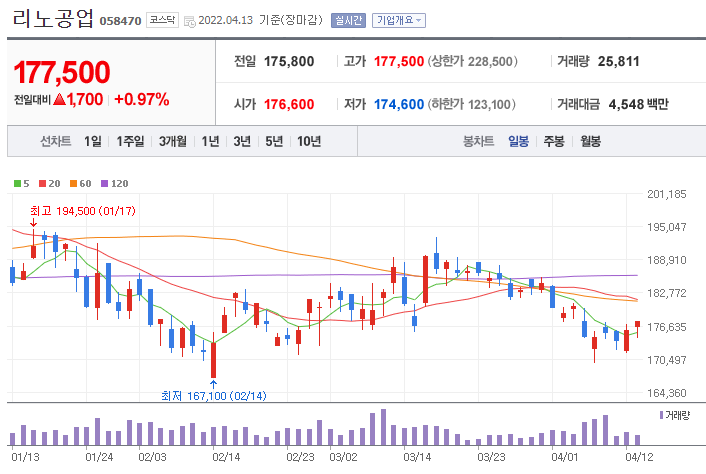
Task: Click the 01/13 date axis label
Action: tap(25, 457)
